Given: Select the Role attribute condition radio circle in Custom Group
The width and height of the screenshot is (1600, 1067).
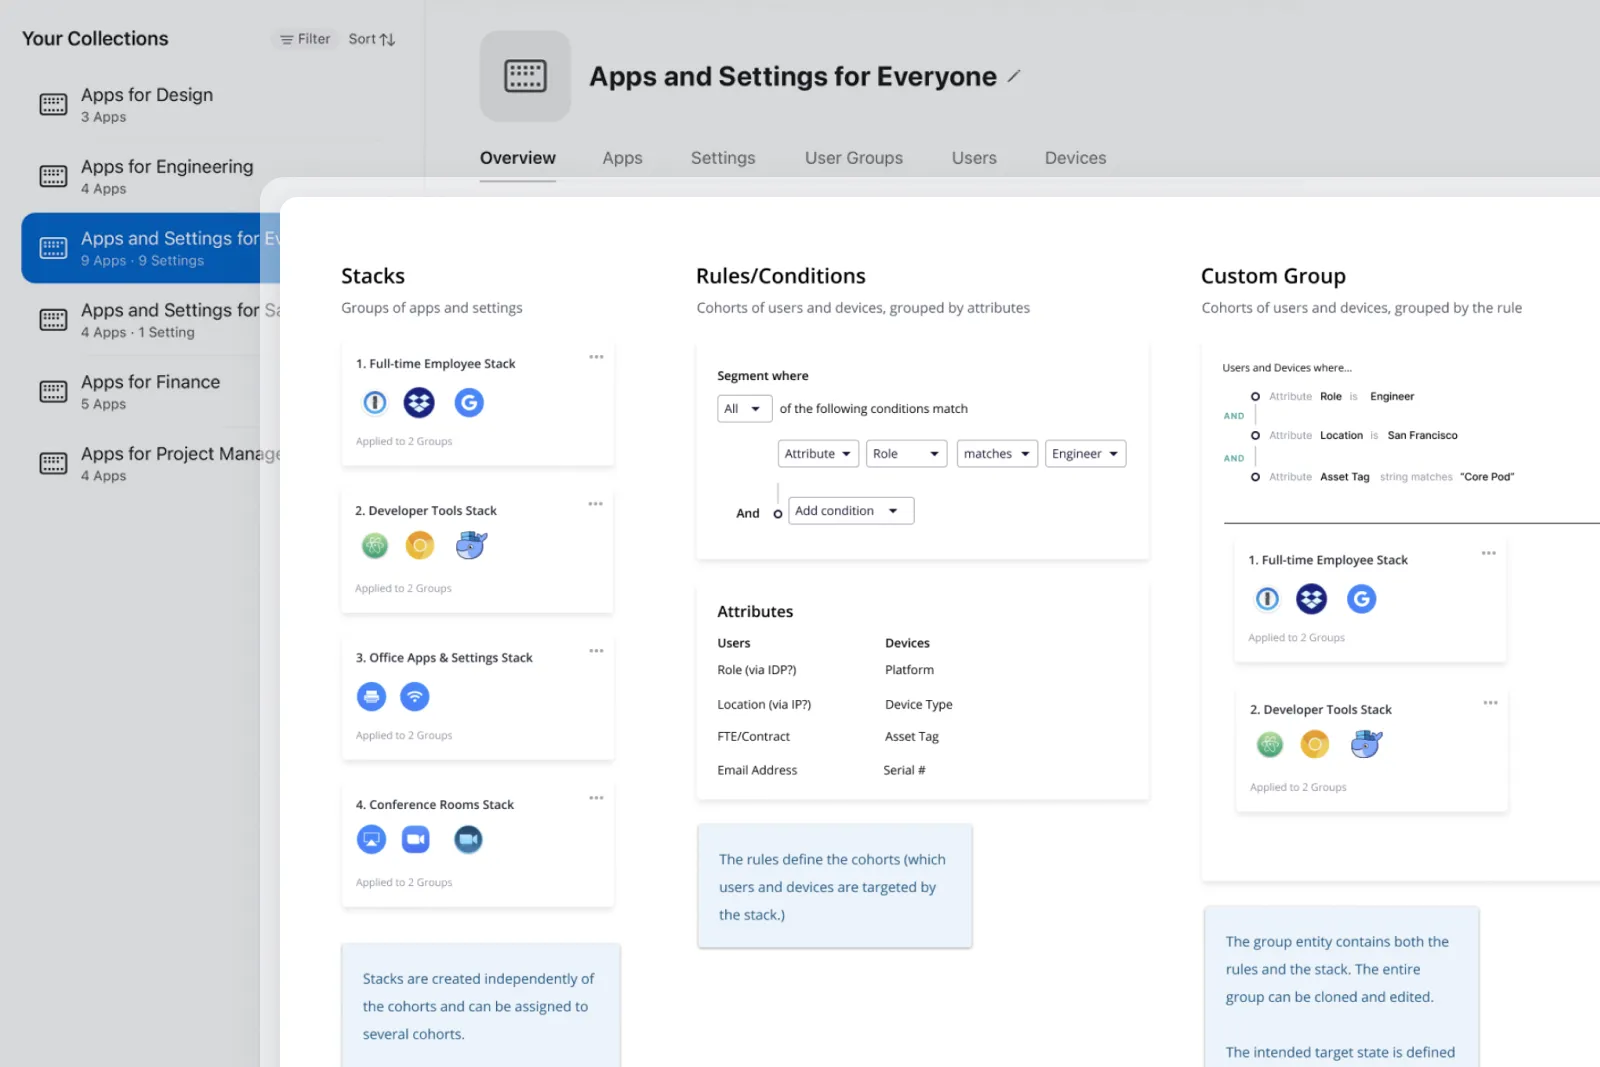Looking at the screenshot, I should click(1255, 396).
